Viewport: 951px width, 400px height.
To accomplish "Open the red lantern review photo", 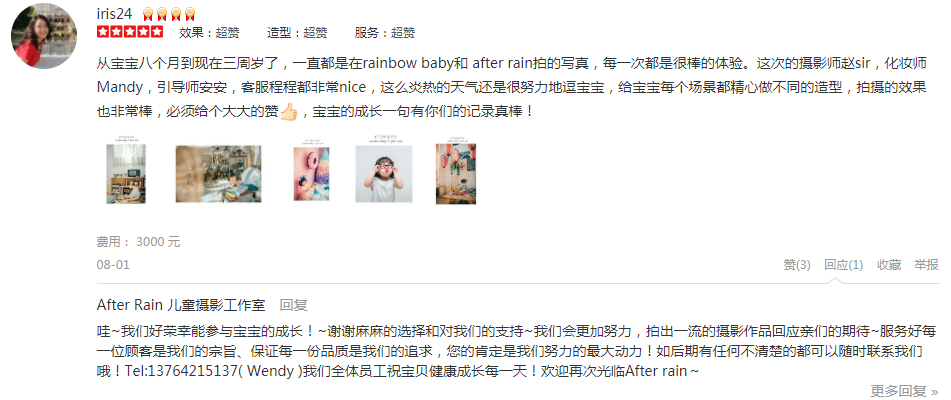I will point(455,168).
